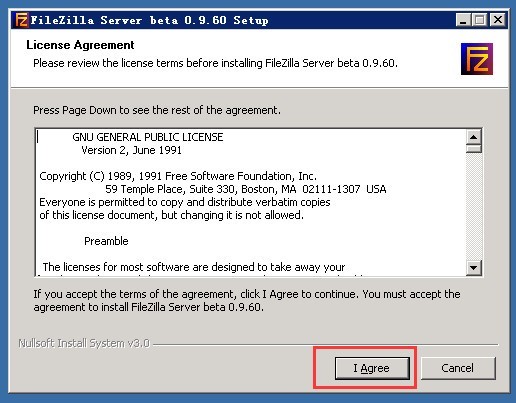Image resolution: width=516 pixels, height=403 pixels.
Task: Accept the license with I Agree
Action: tap(372, 368)
